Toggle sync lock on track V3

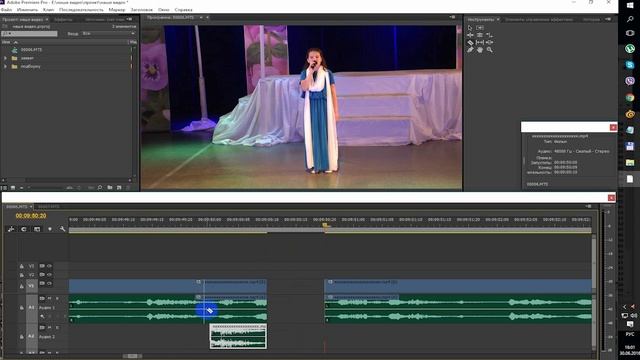(x=42, y=266)
